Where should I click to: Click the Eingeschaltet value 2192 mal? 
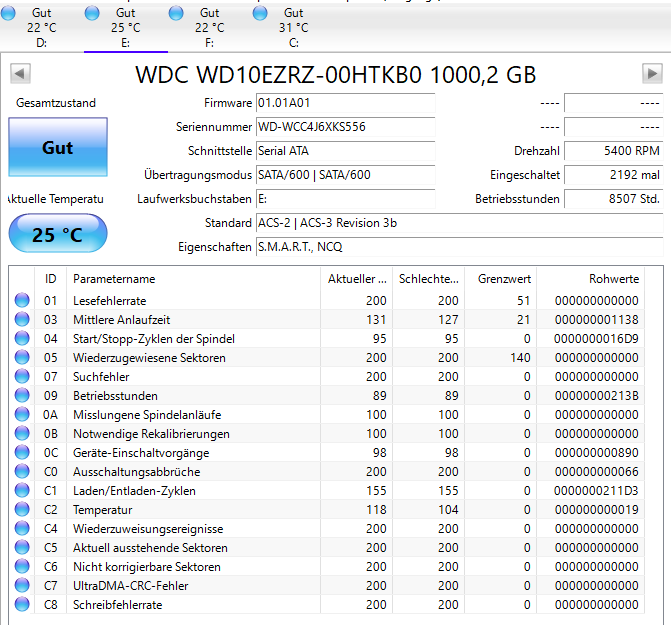[614, 175]
